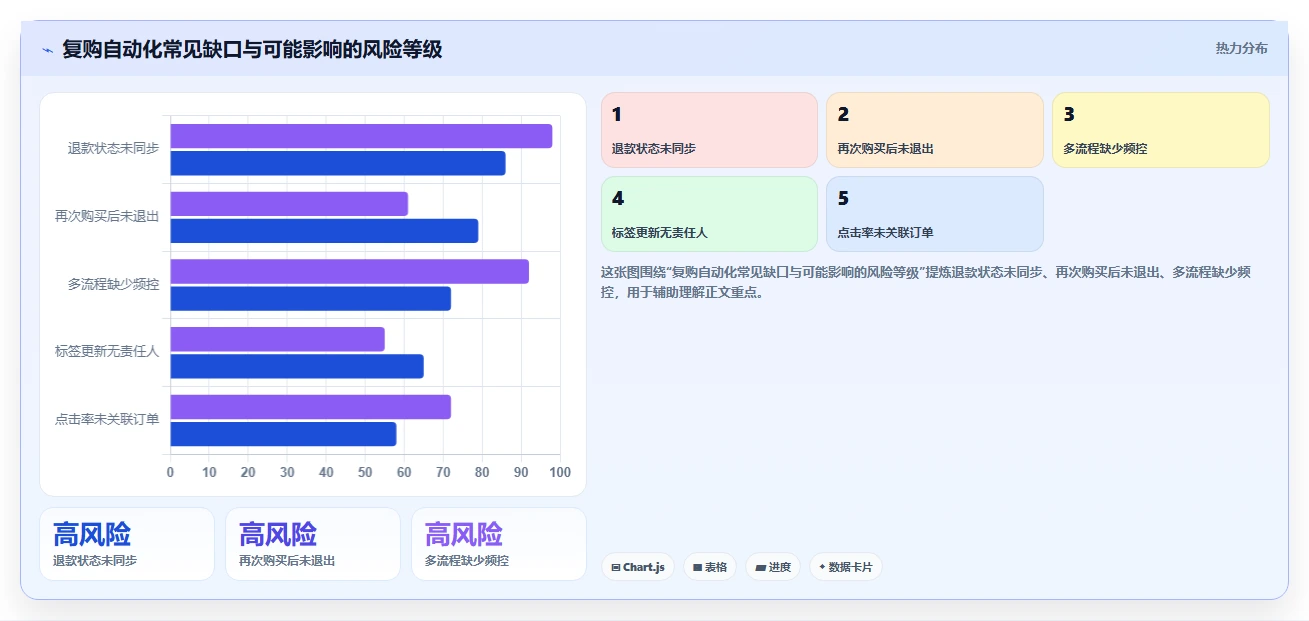This screenshot has height=621, width=1309.
Task: Click the lightning icon beside the title
Action: [47, 50]
